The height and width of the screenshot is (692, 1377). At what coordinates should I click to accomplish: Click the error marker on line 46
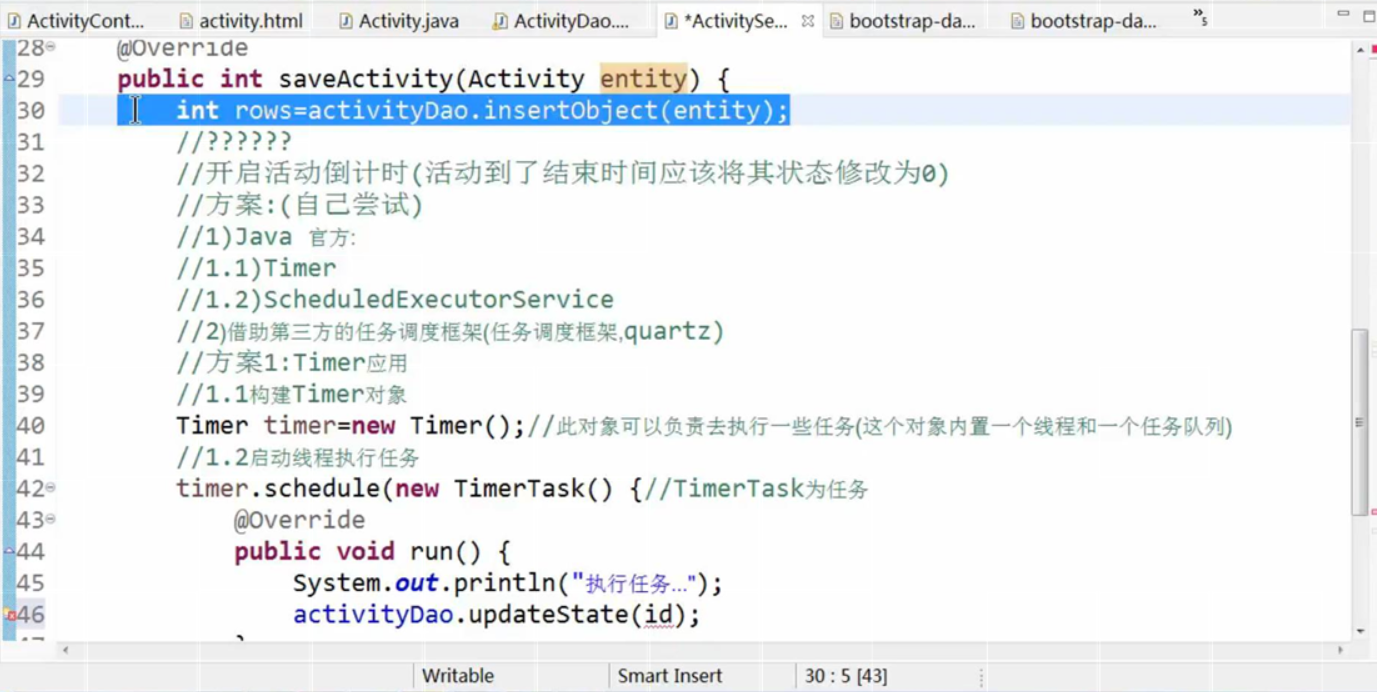pos(9,614)
